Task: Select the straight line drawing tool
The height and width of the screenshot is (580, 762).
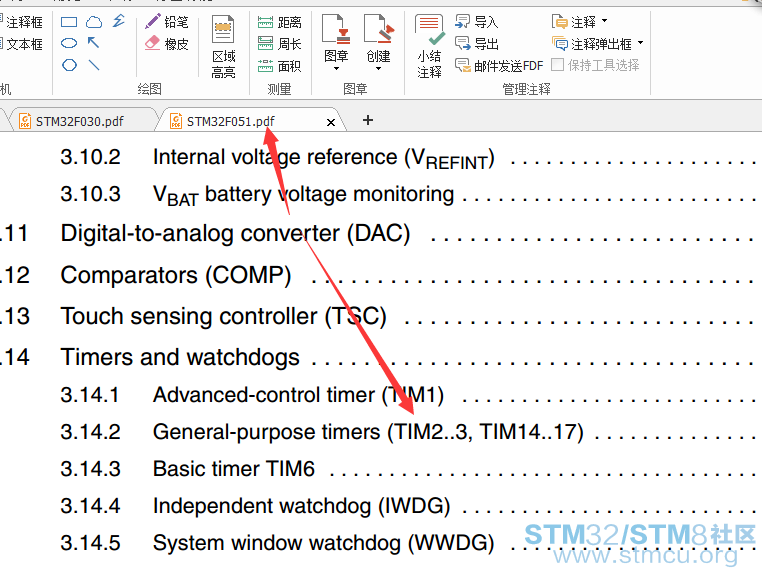Action: (94, 65)
